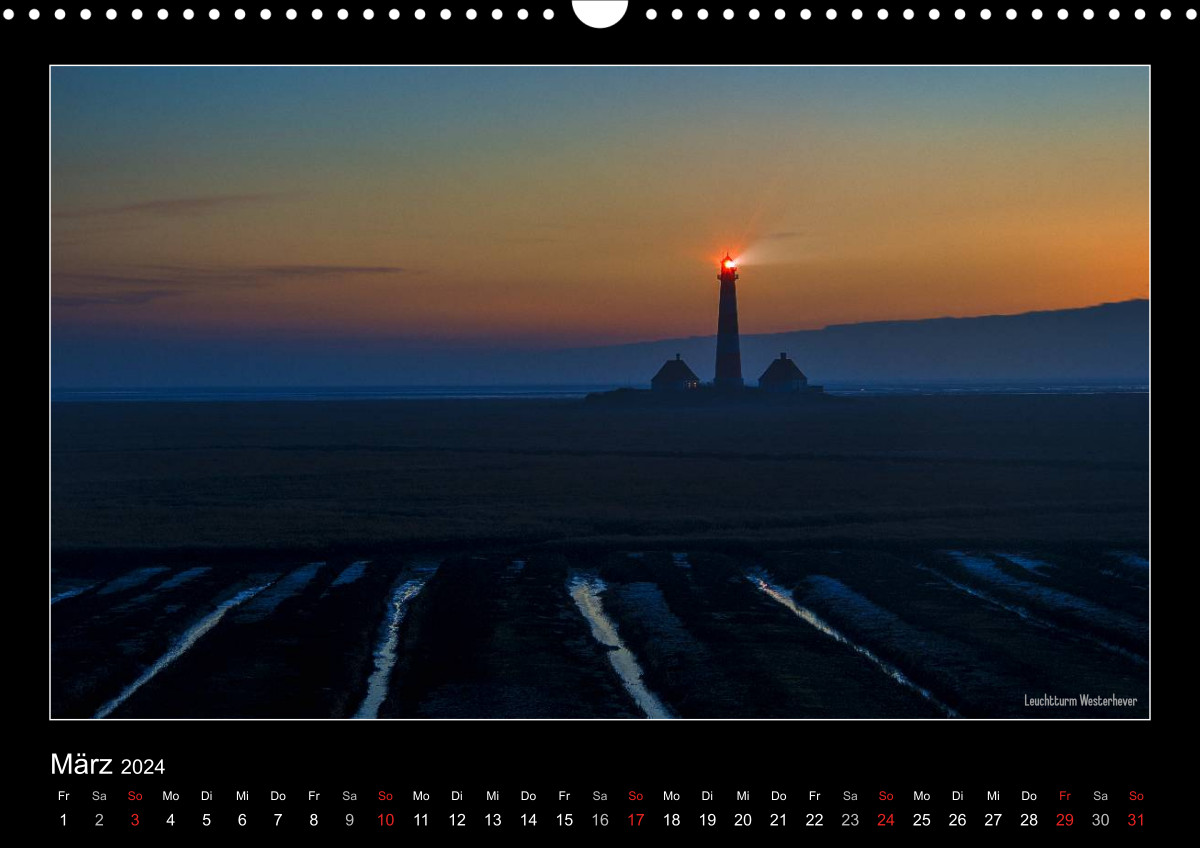
Task: Select holiday Friday 29 in the calendar
Action: pos(1065,820)
